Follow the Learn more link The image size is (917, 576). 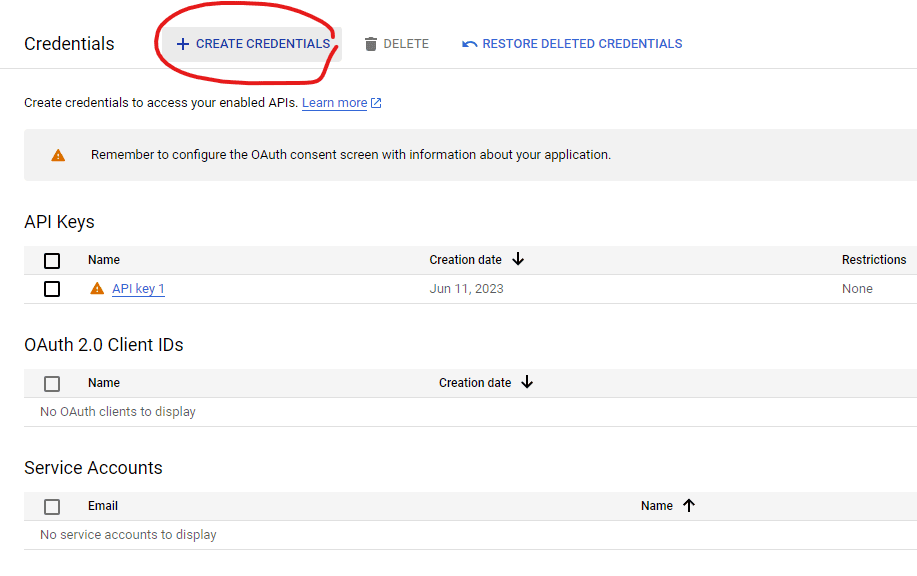tap(335, 102)
